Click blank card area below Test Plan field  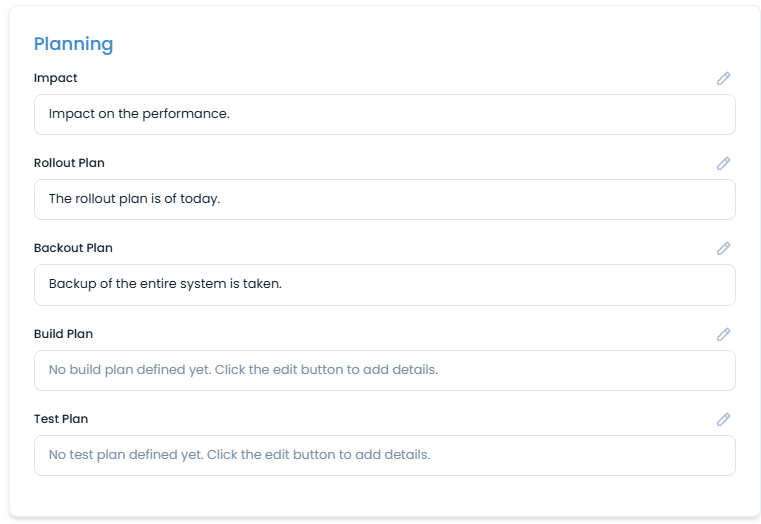coord(384,495)
